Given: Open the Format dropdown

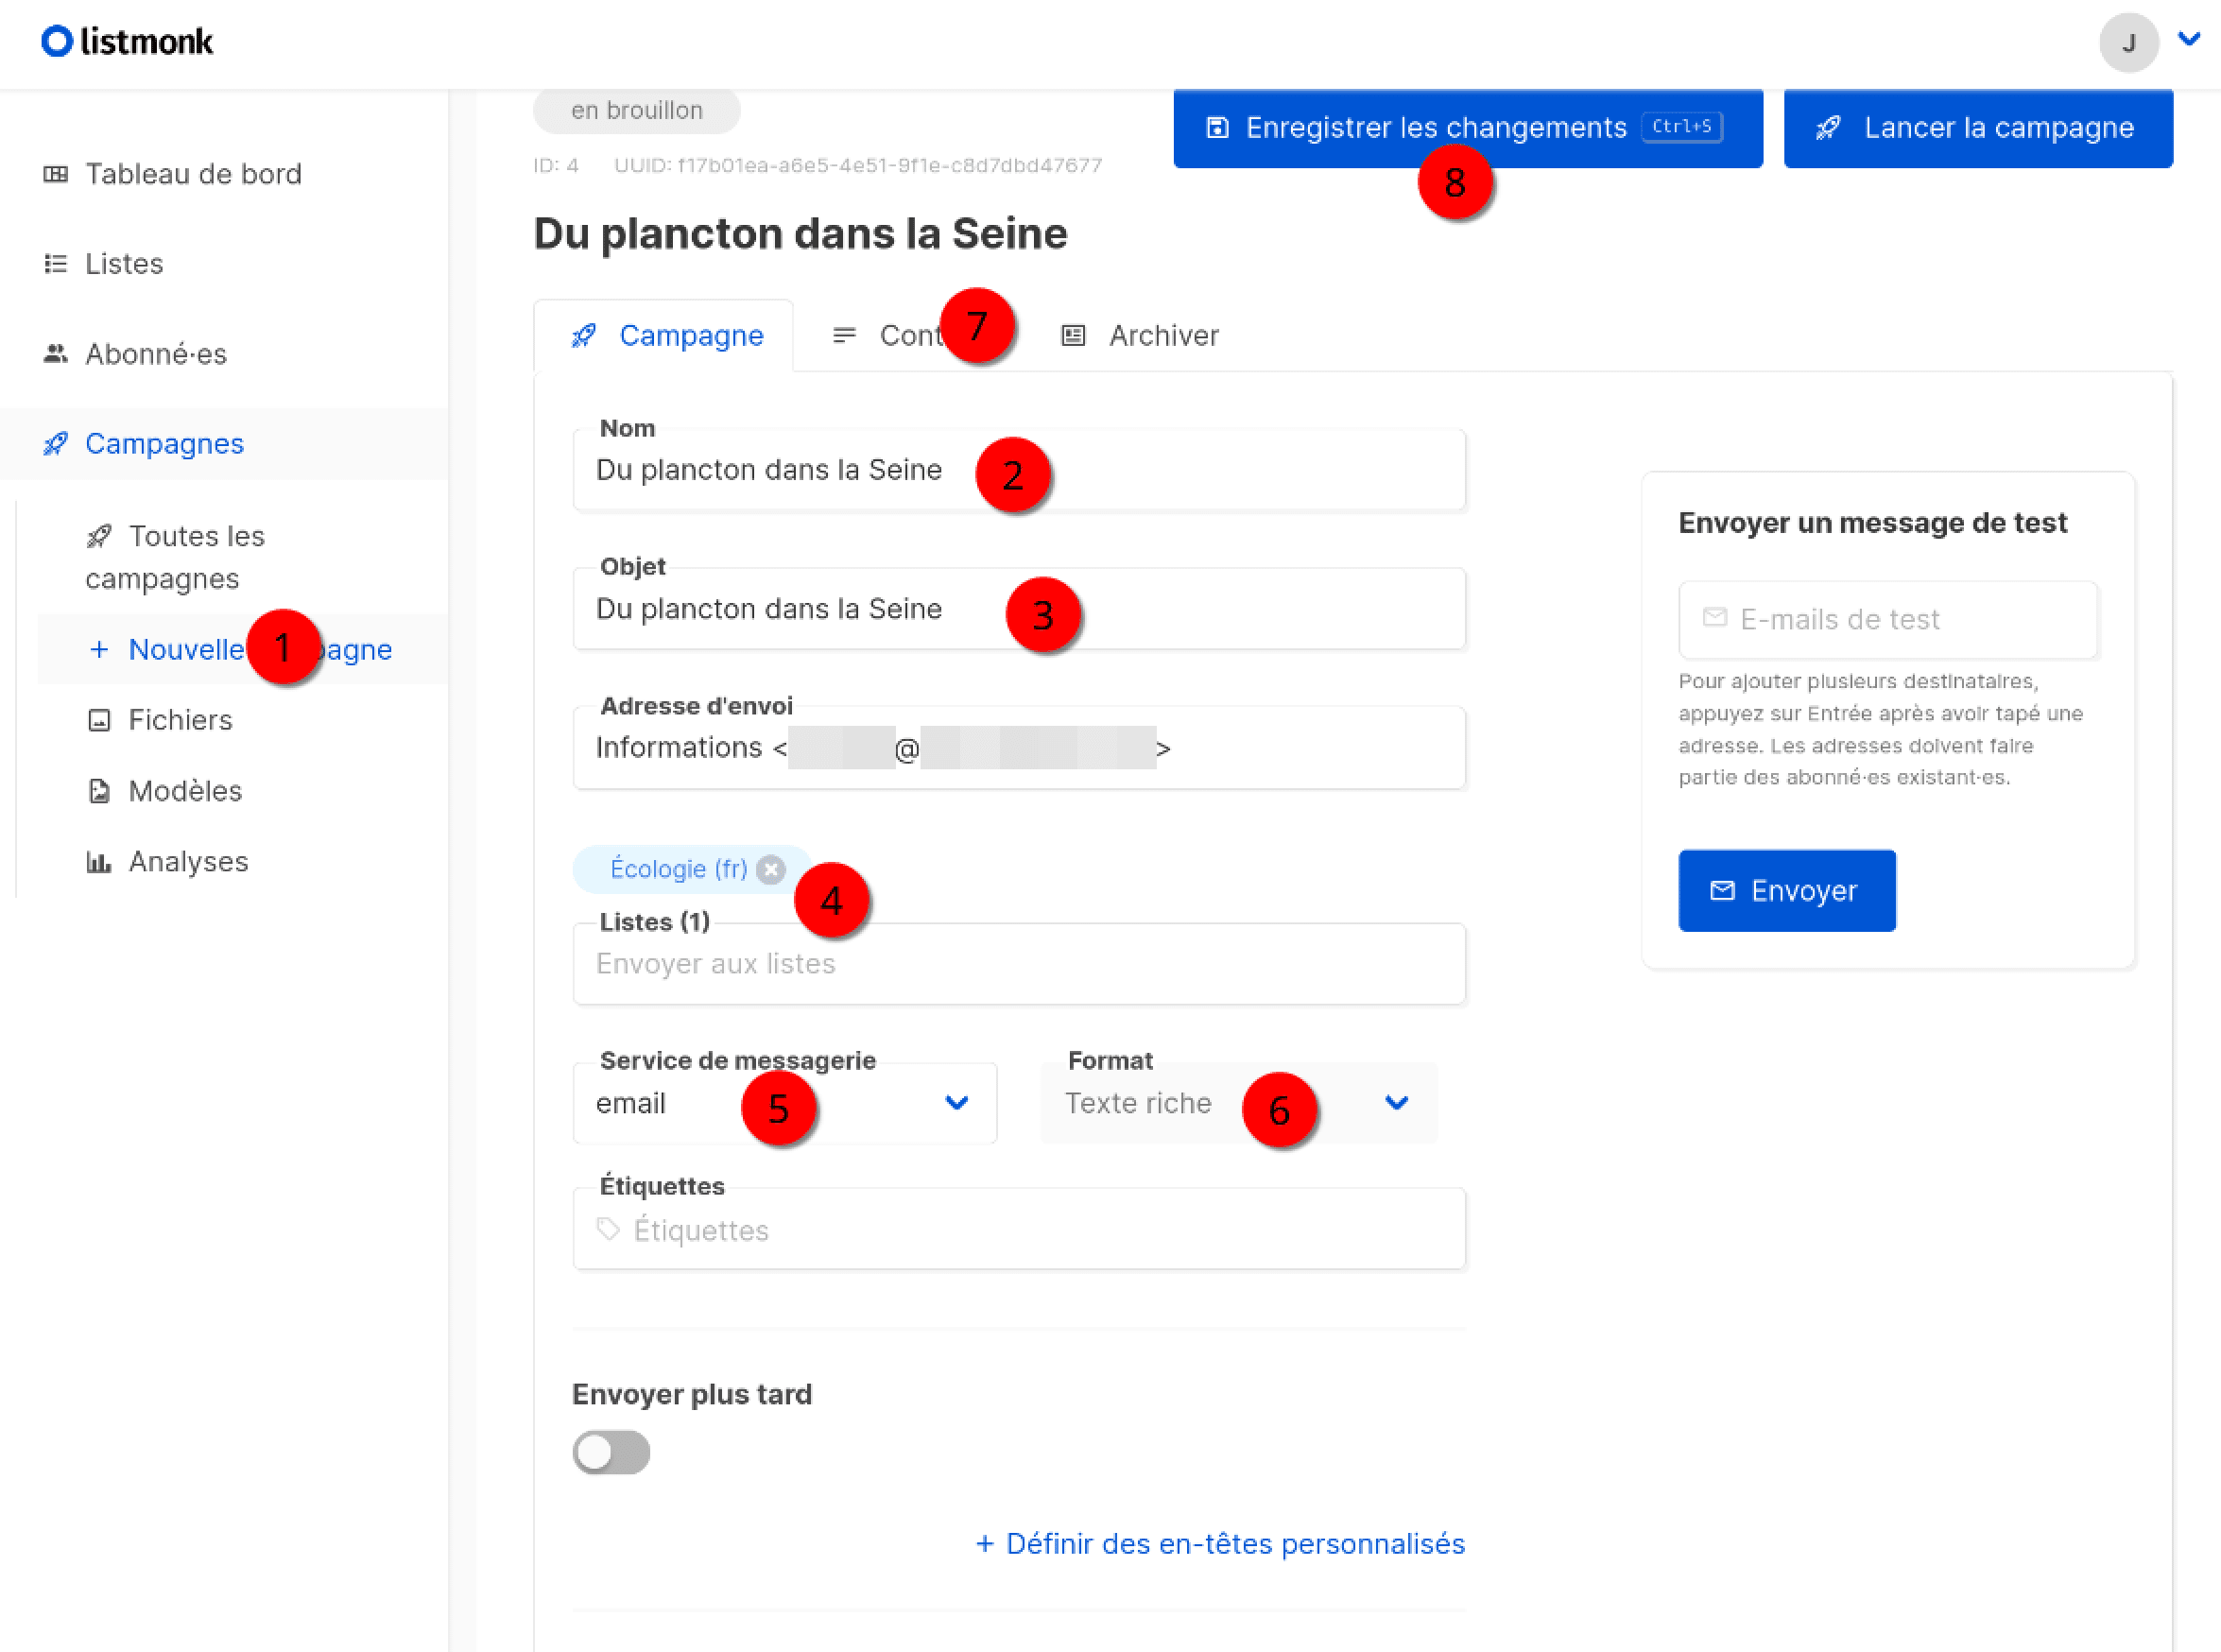Looking at the screenshot, I should click(x=1396, y=1102).
